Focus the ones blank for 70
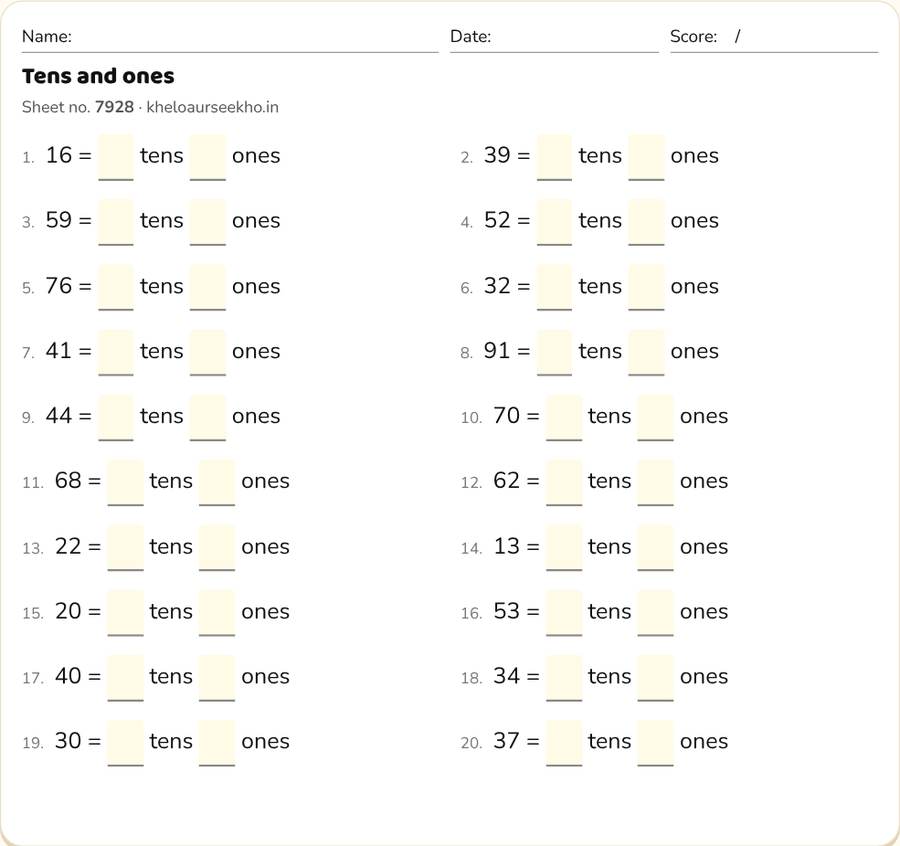Image resolution: width=900 pixels, height=846 pixels. 655,417
